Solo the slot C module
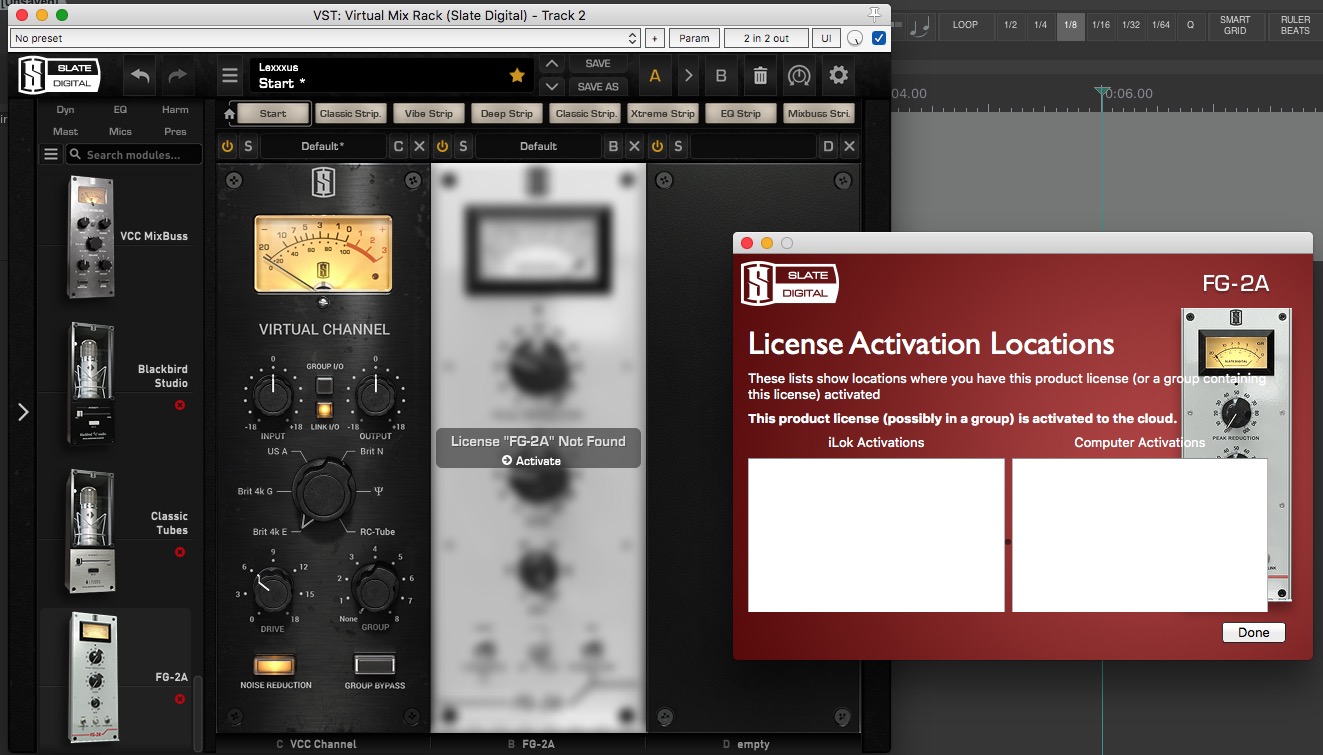Screen dimensions: 1323x755 [x=248, y=147]
